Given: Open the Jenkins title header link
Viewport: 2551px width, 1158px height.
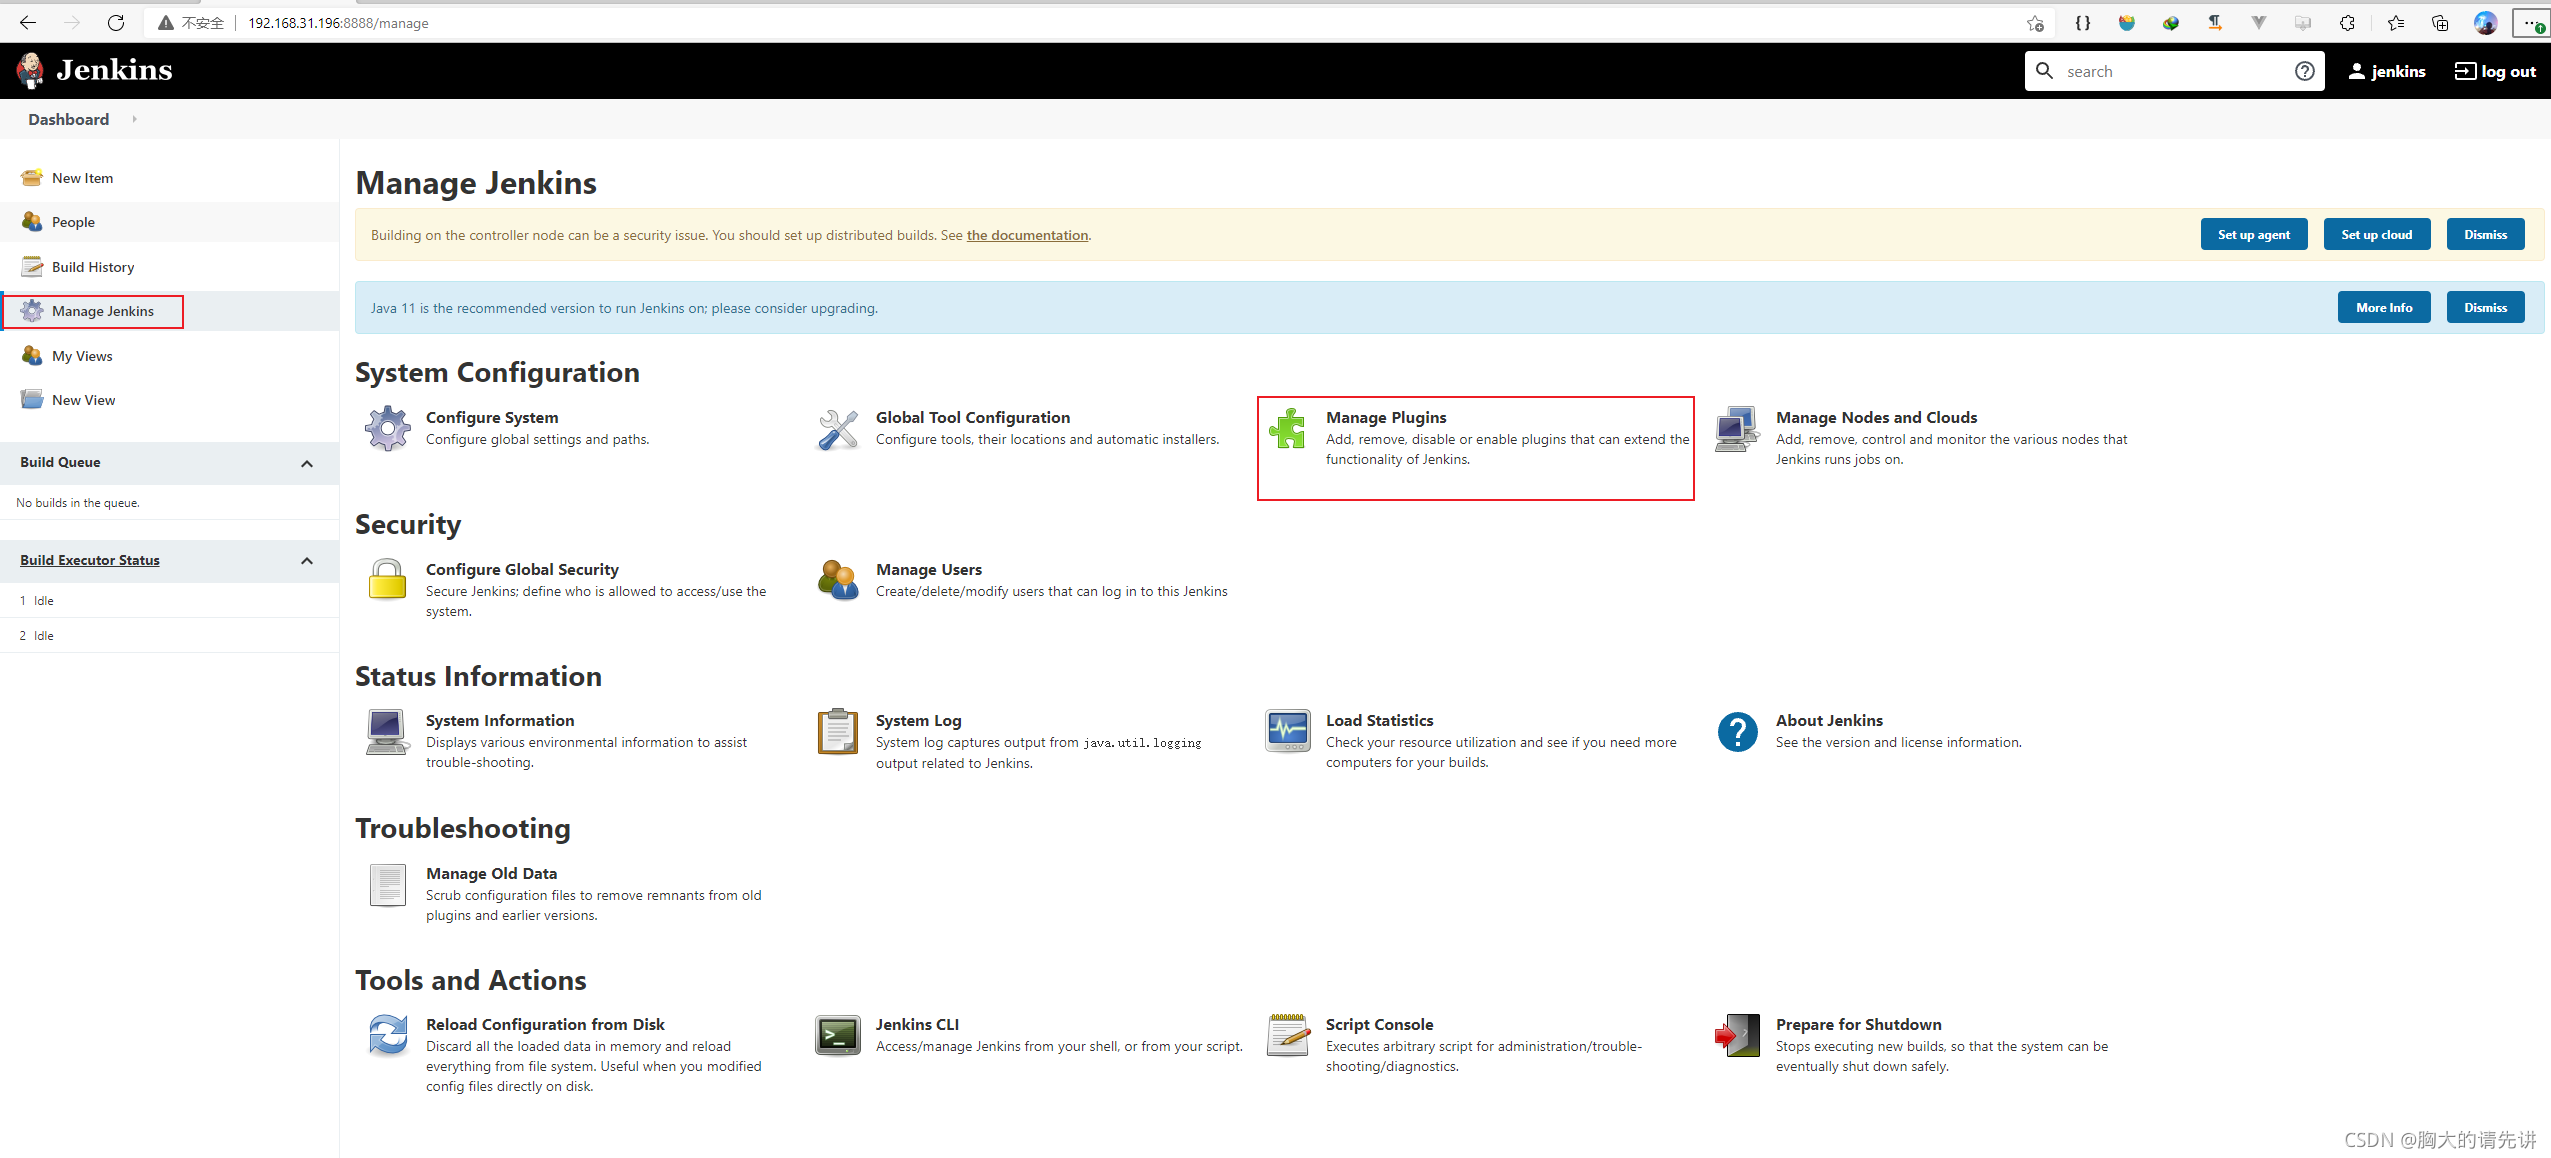Looking at the screenshot, I should click(114, 70).
